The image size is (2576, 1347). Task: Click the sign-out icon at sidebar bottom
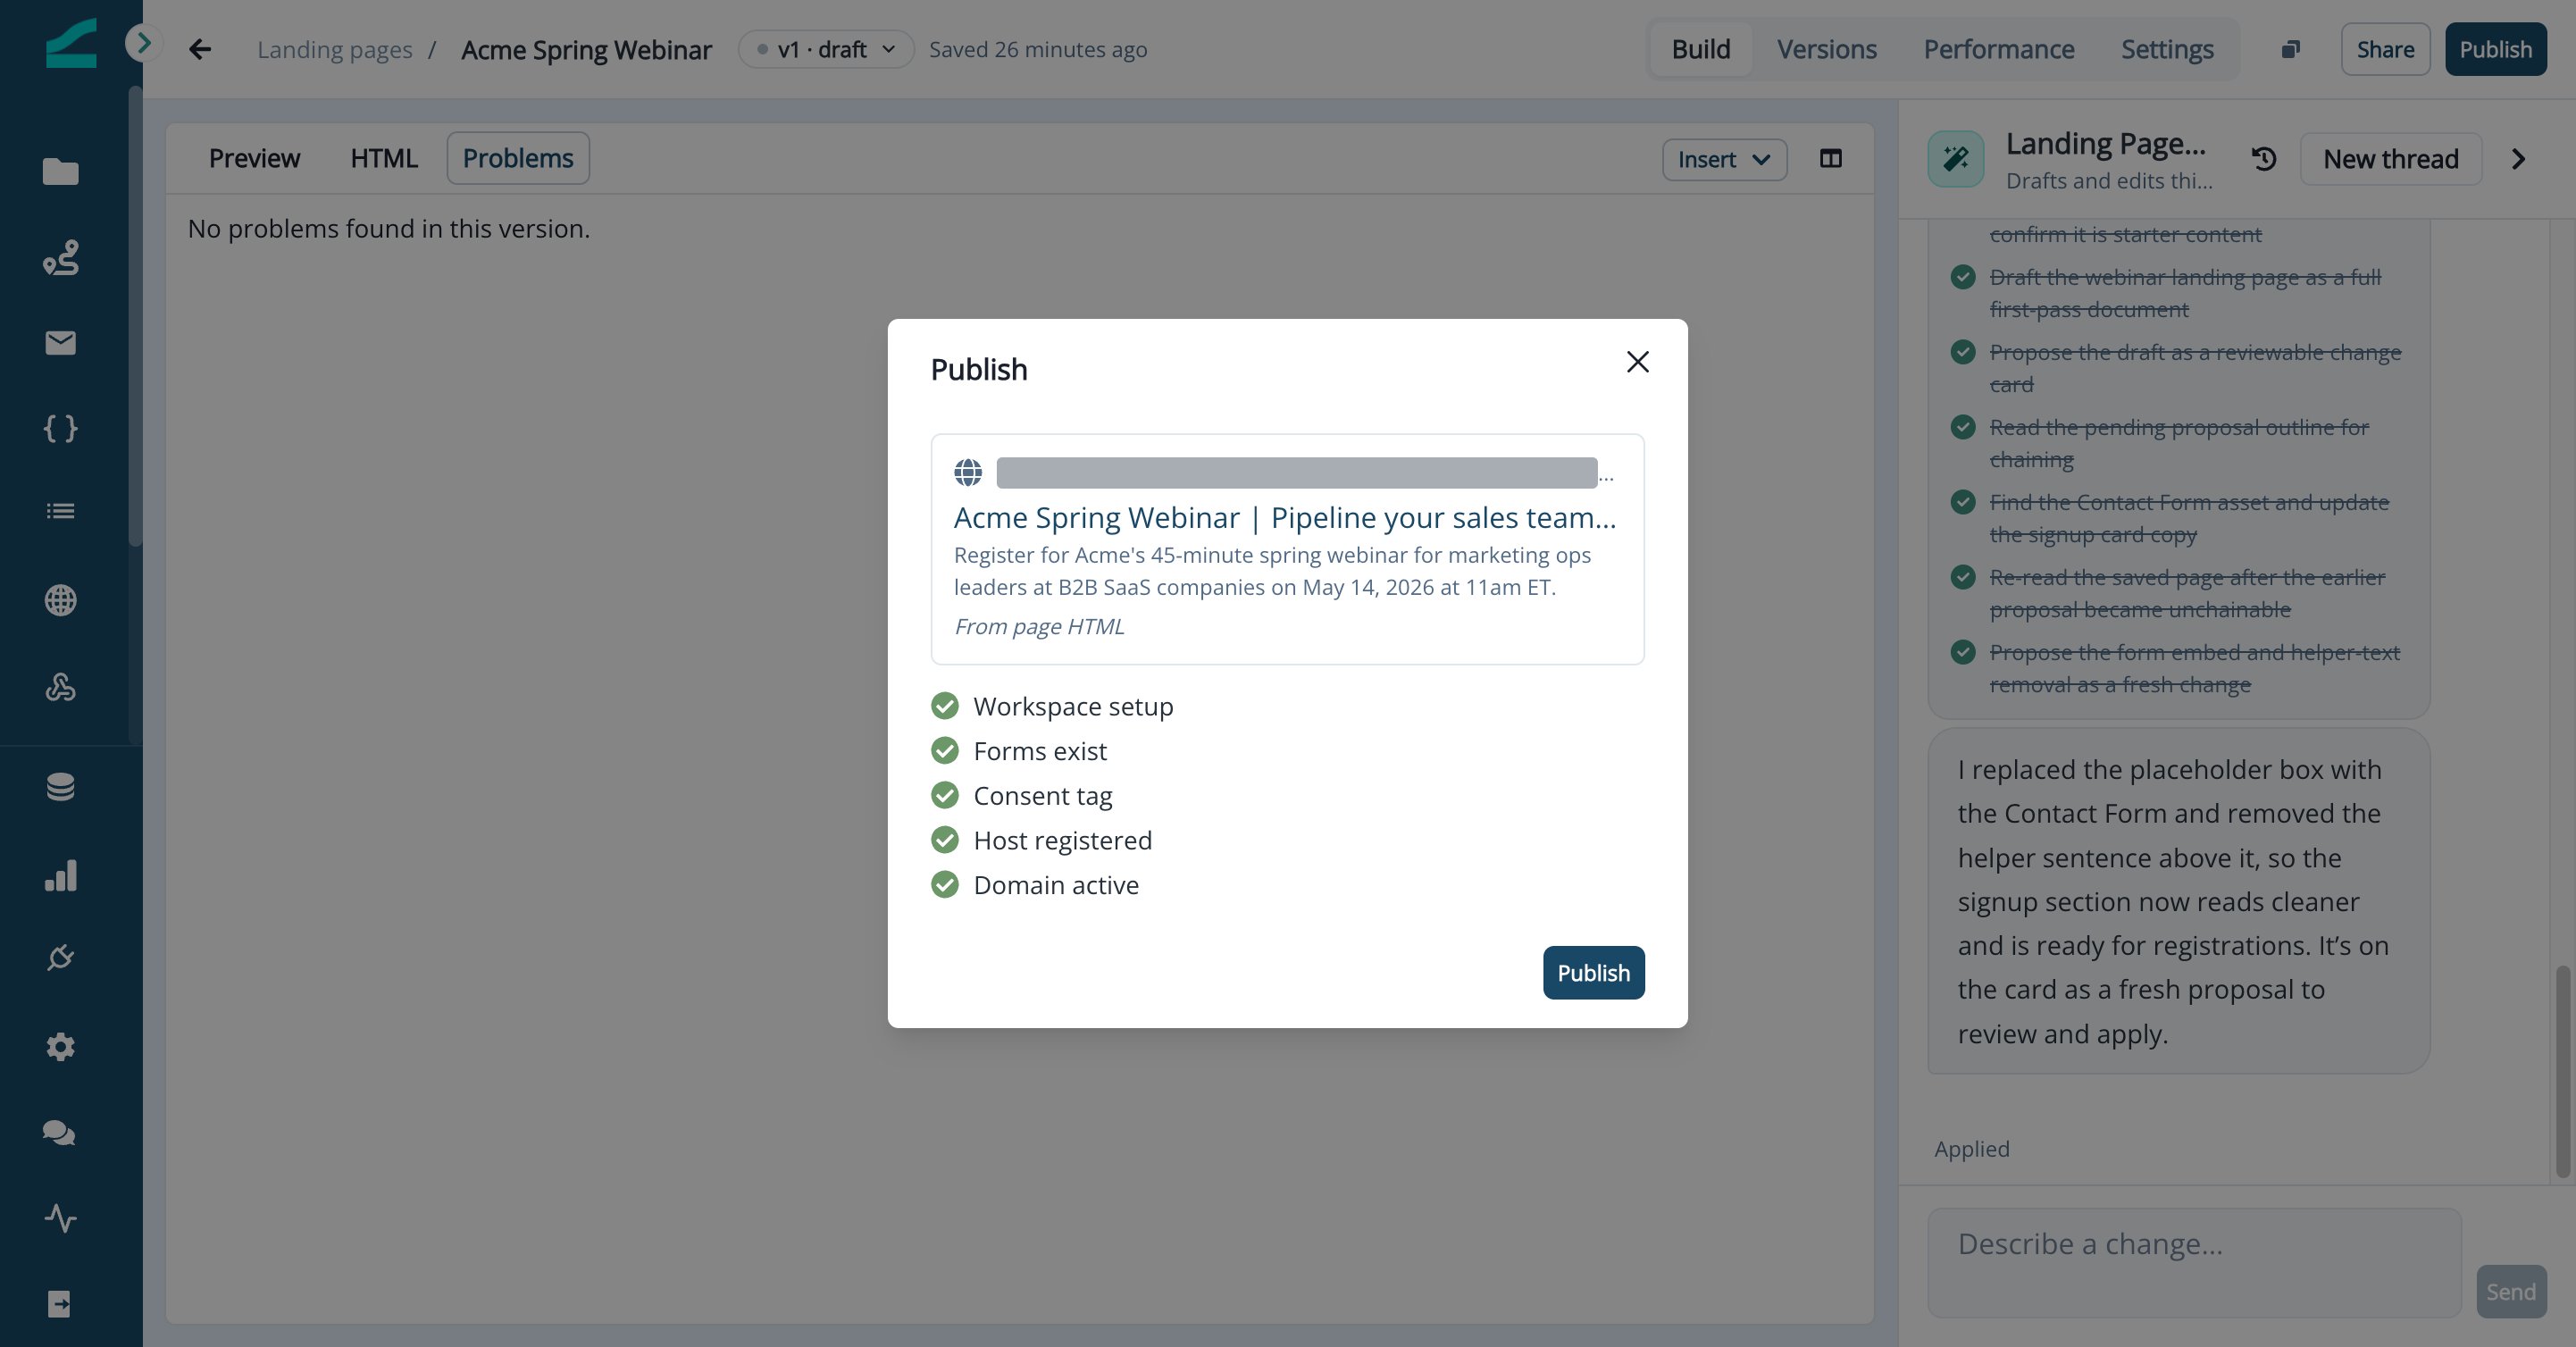click(x=60, y=1304)
